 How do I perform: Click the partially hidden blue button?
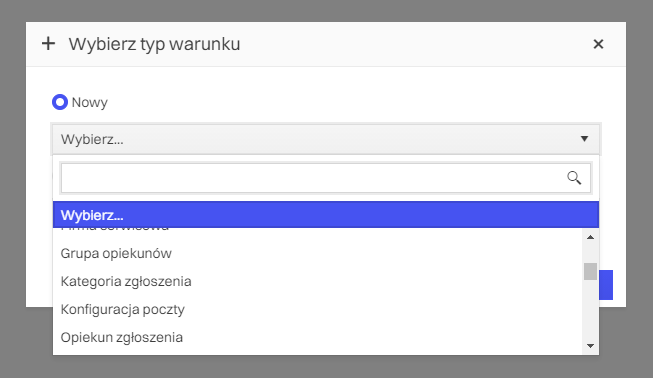pyautogui.click(x=606, y=285)
